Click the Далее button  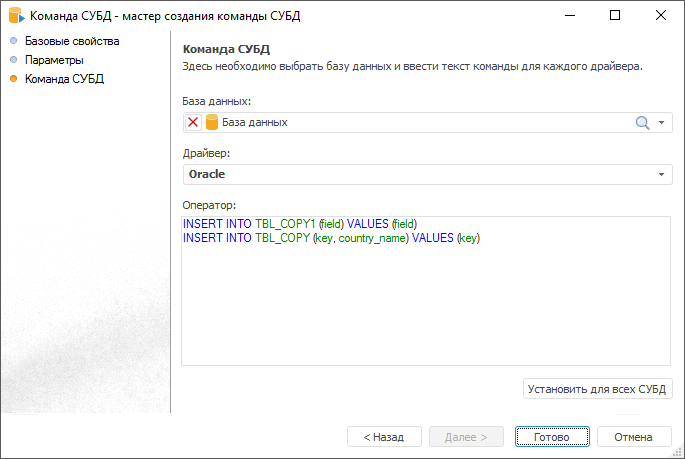click(465, 437)
